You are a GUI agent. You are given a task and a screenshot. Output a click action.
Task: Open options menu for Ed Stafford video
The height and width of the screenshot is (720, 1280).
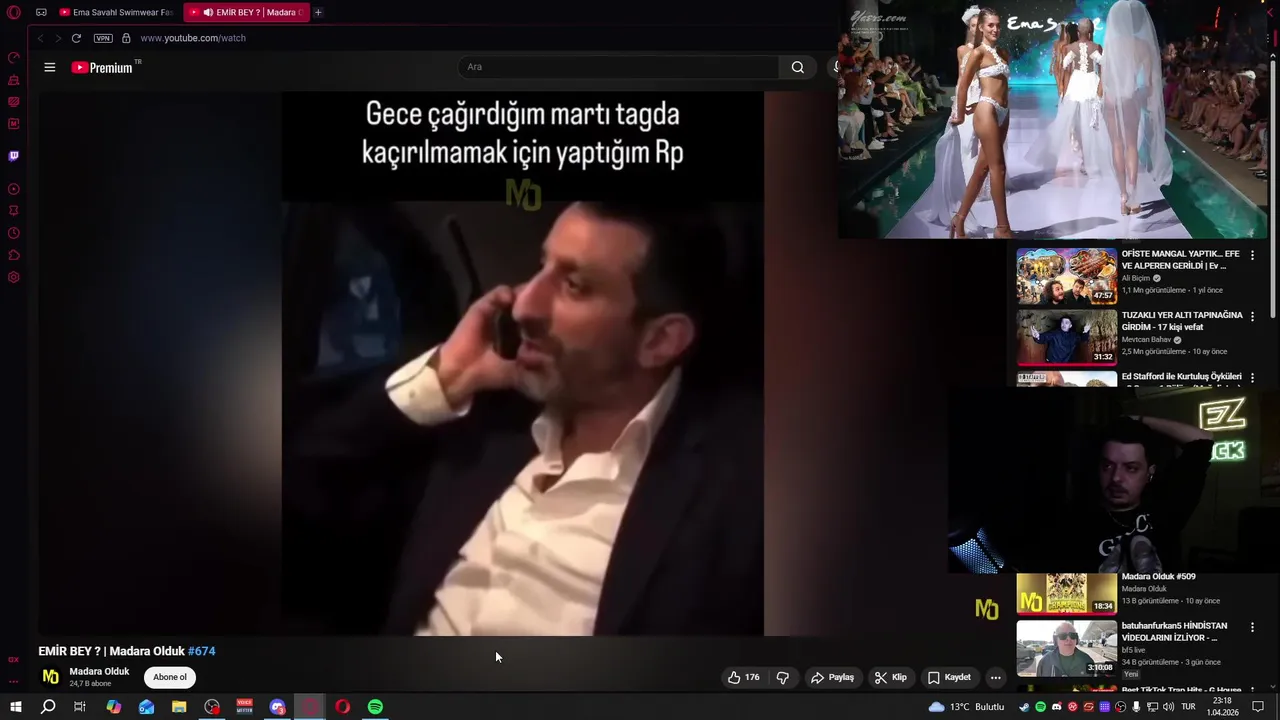[x=1252, y=378]
